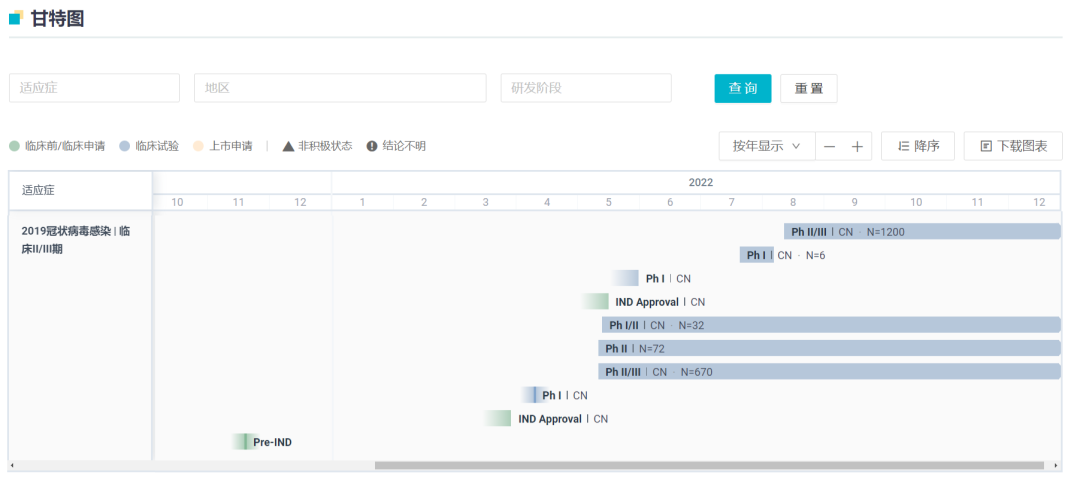The image size is (1080, 483).
Task: Toggle the 临床试验 blue legend item
Action: [149, 146]
